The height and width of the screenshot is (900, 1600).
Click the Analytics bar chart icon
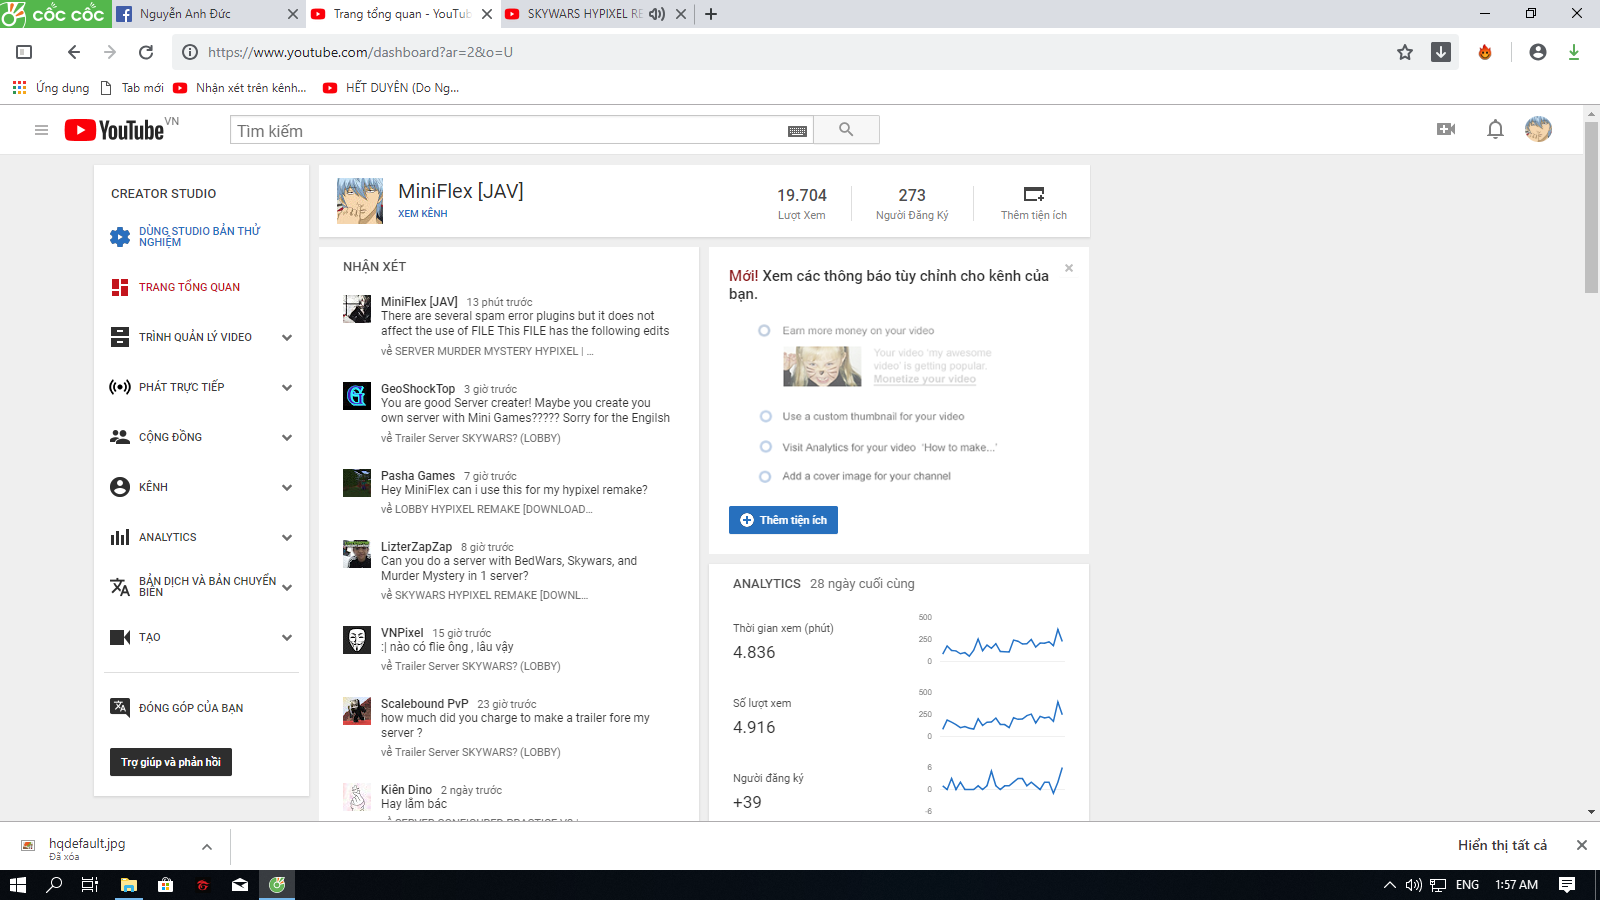(x=120, y=537)
